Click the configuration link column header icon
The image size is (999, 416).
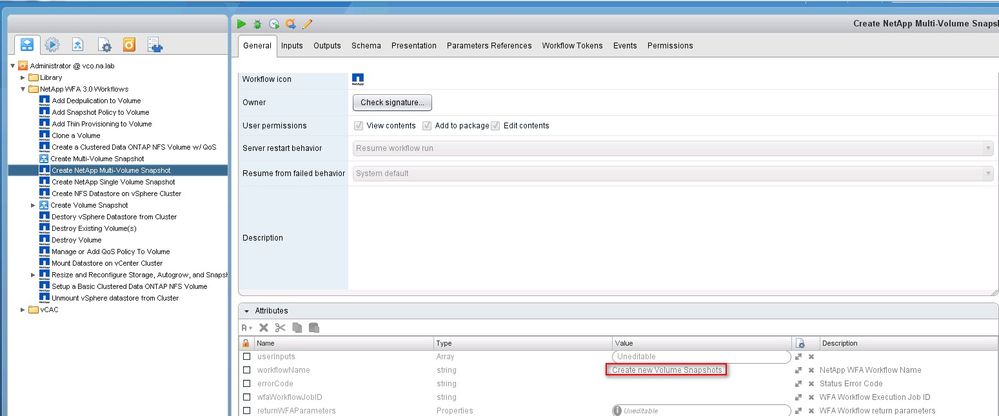click(x=800, y=343)
